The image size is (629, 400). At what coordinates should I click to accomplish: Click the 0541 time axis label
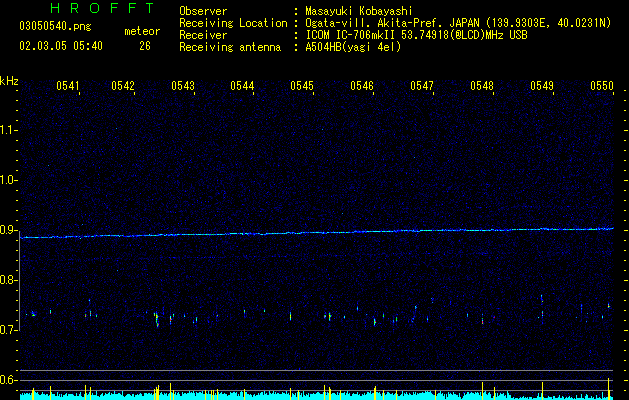[x=67, y=85]
